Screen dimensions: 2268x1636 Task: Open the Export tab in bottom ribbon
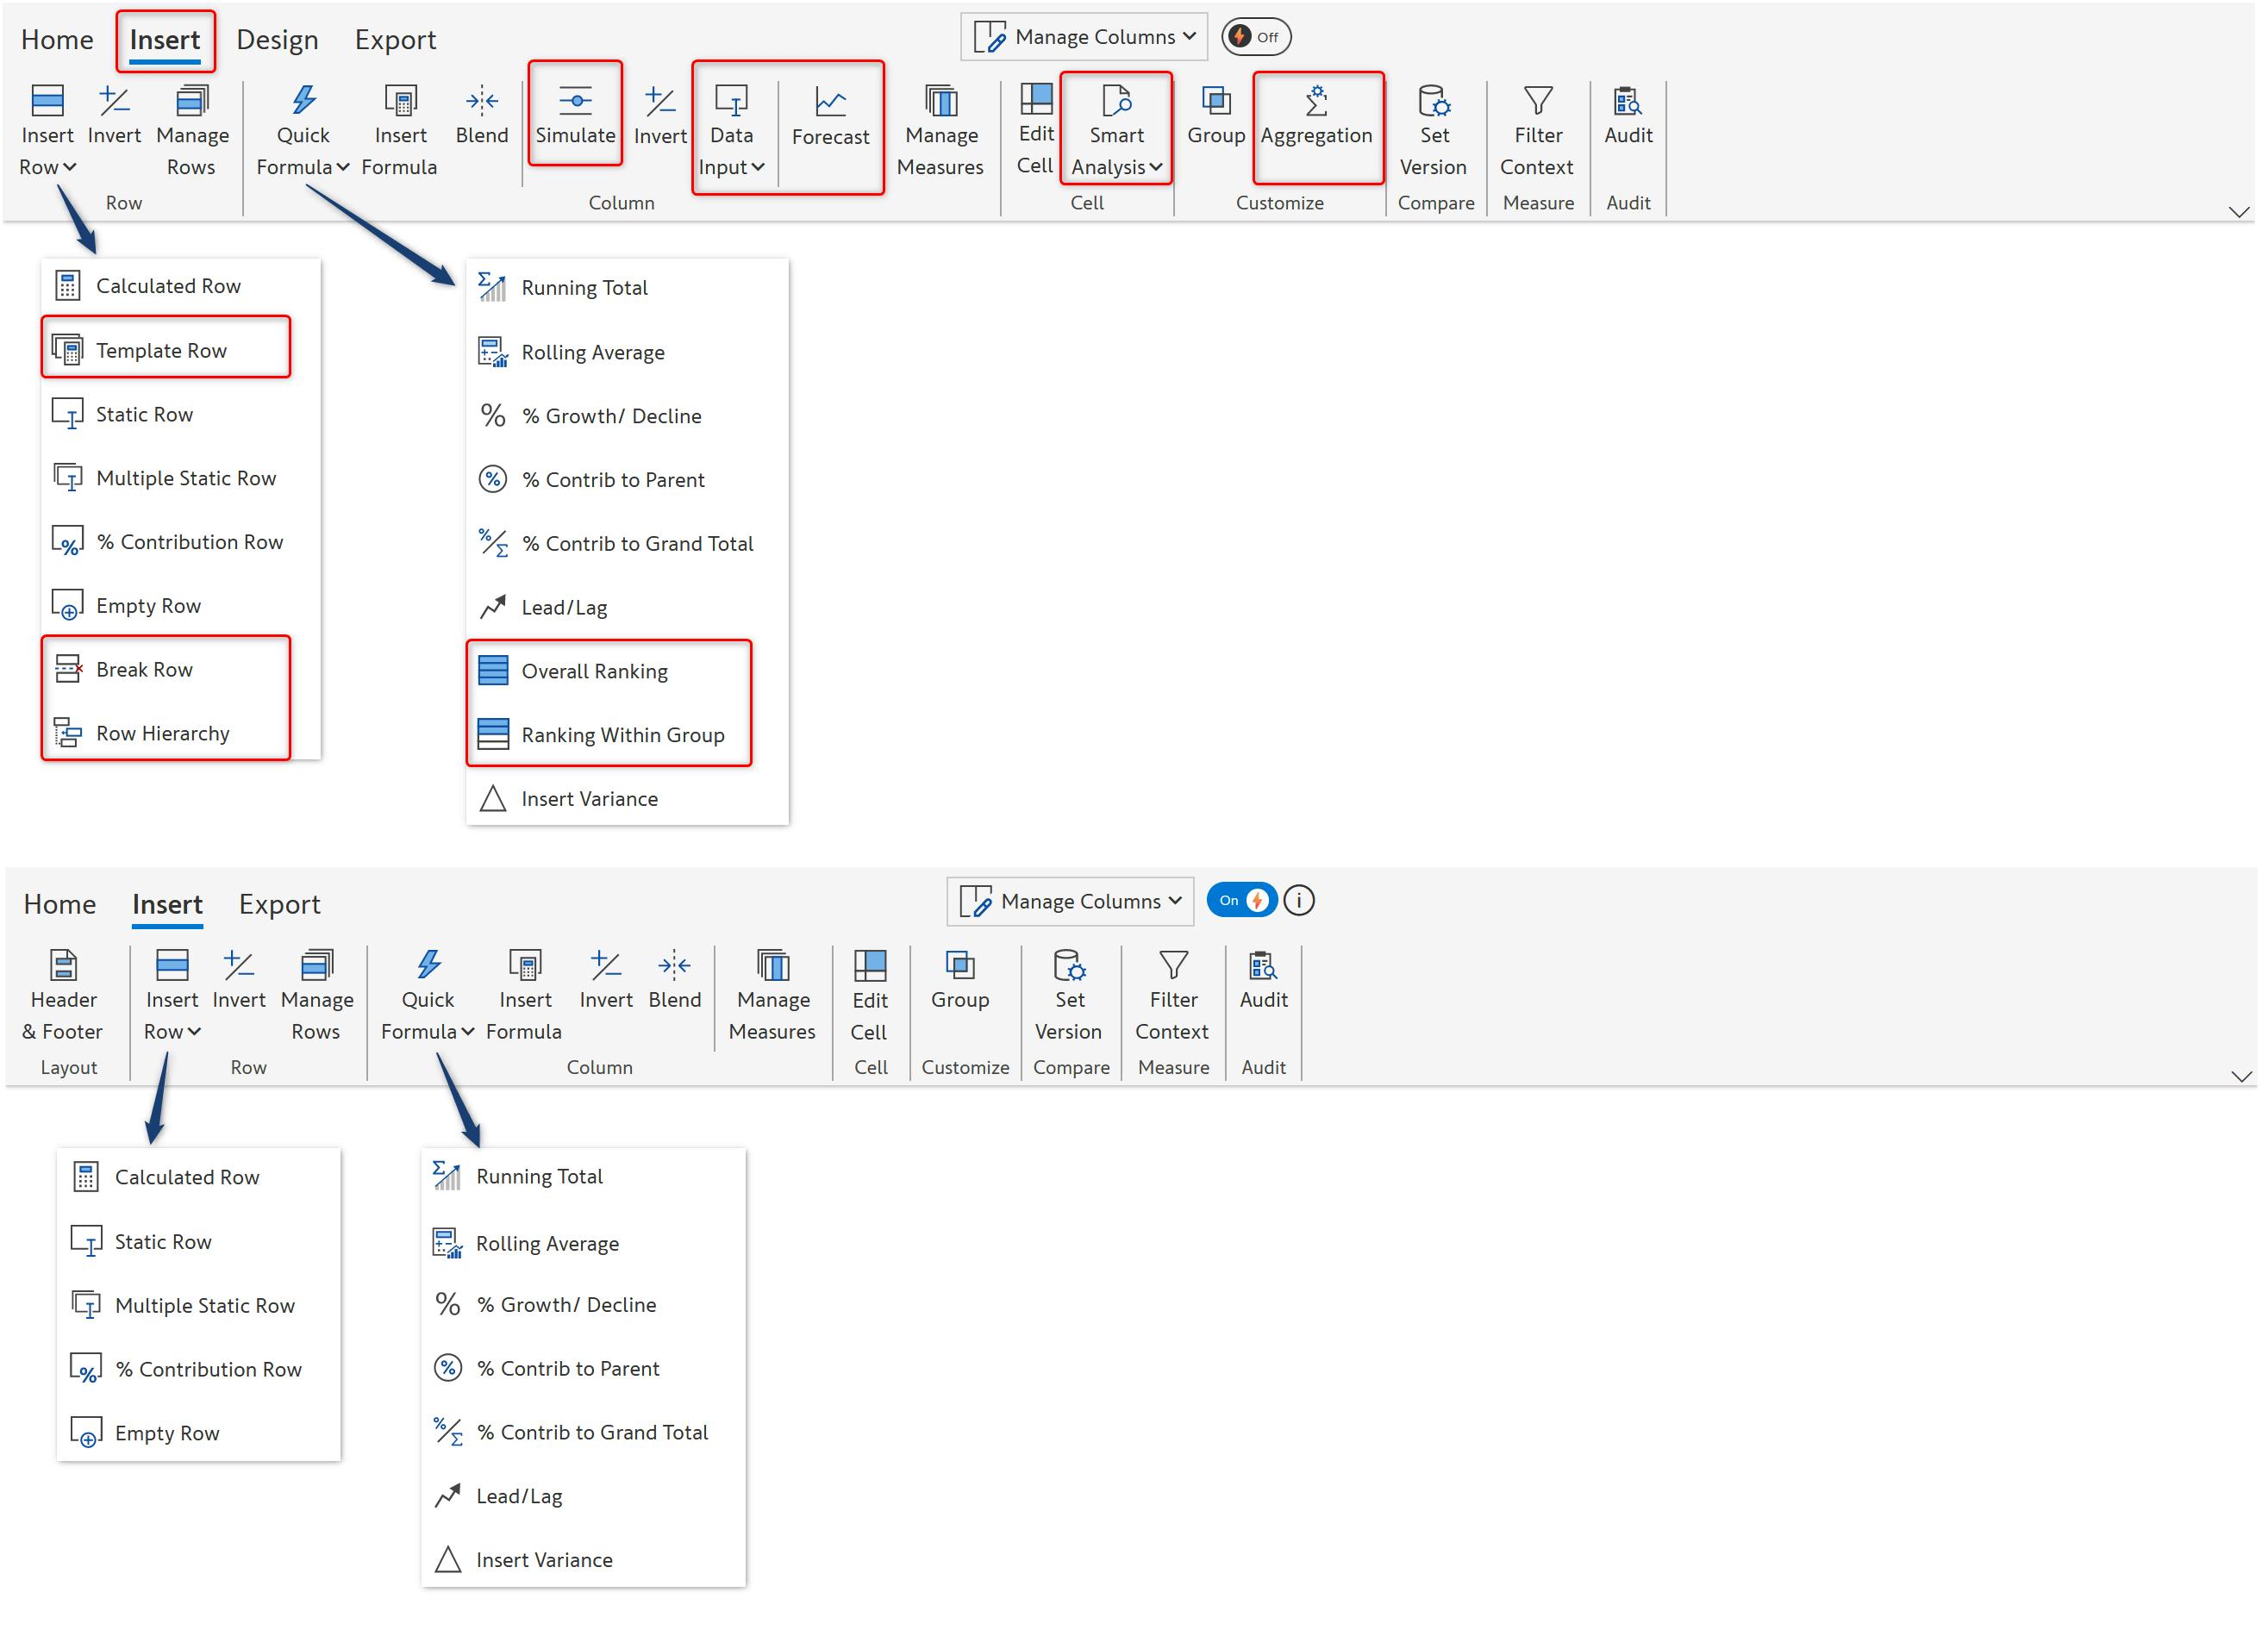(279, 905)
